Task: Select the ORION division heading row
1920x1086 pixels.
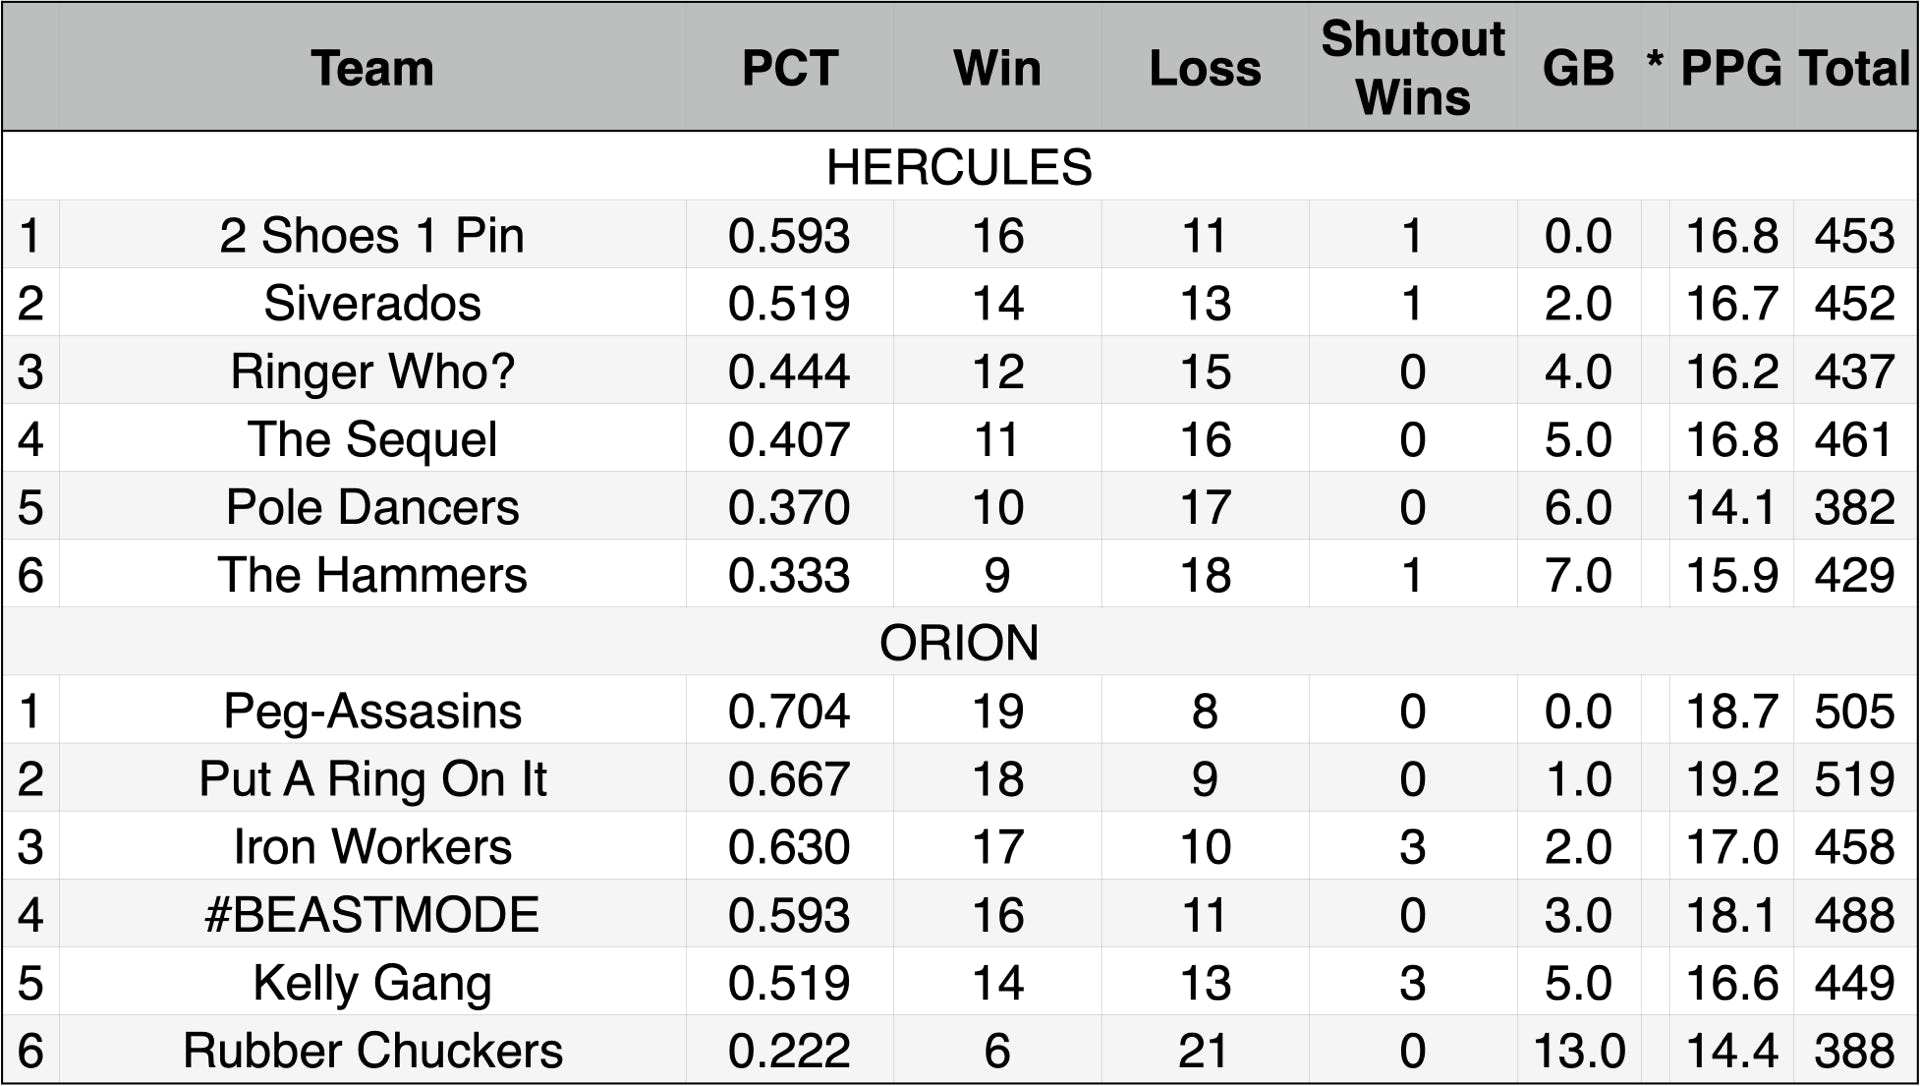Action: 959,642
